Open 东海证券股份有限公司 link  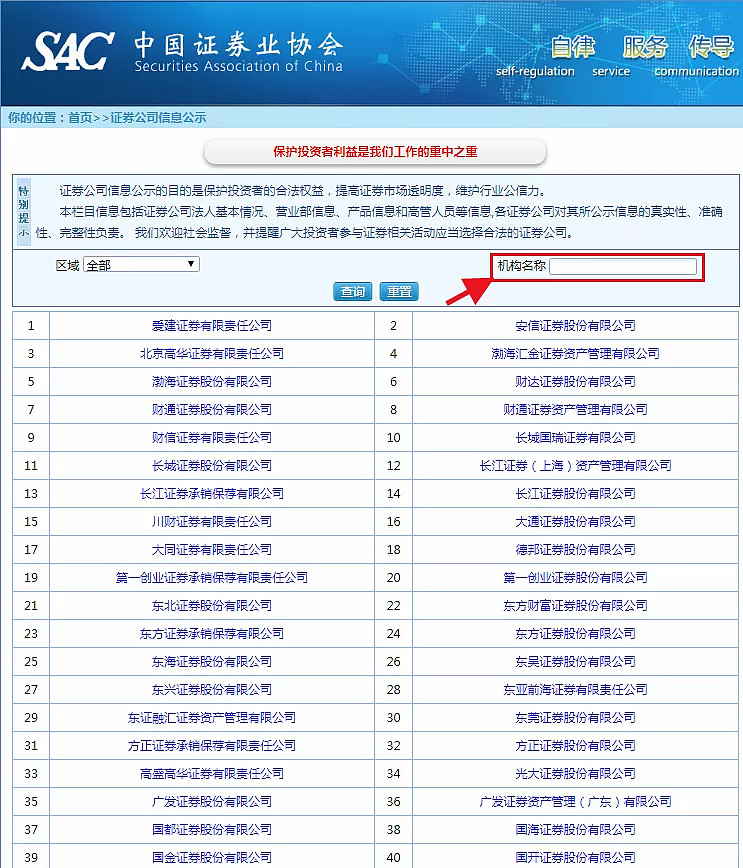[212, 662]
